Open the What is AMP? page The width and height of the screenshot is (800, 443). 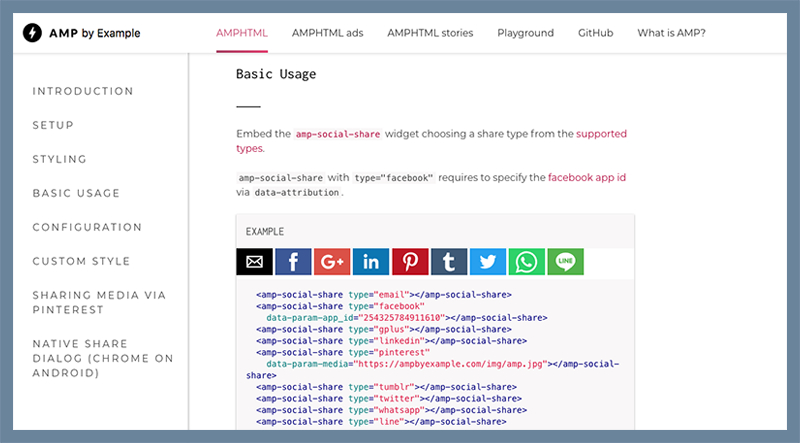click(671, 33)
